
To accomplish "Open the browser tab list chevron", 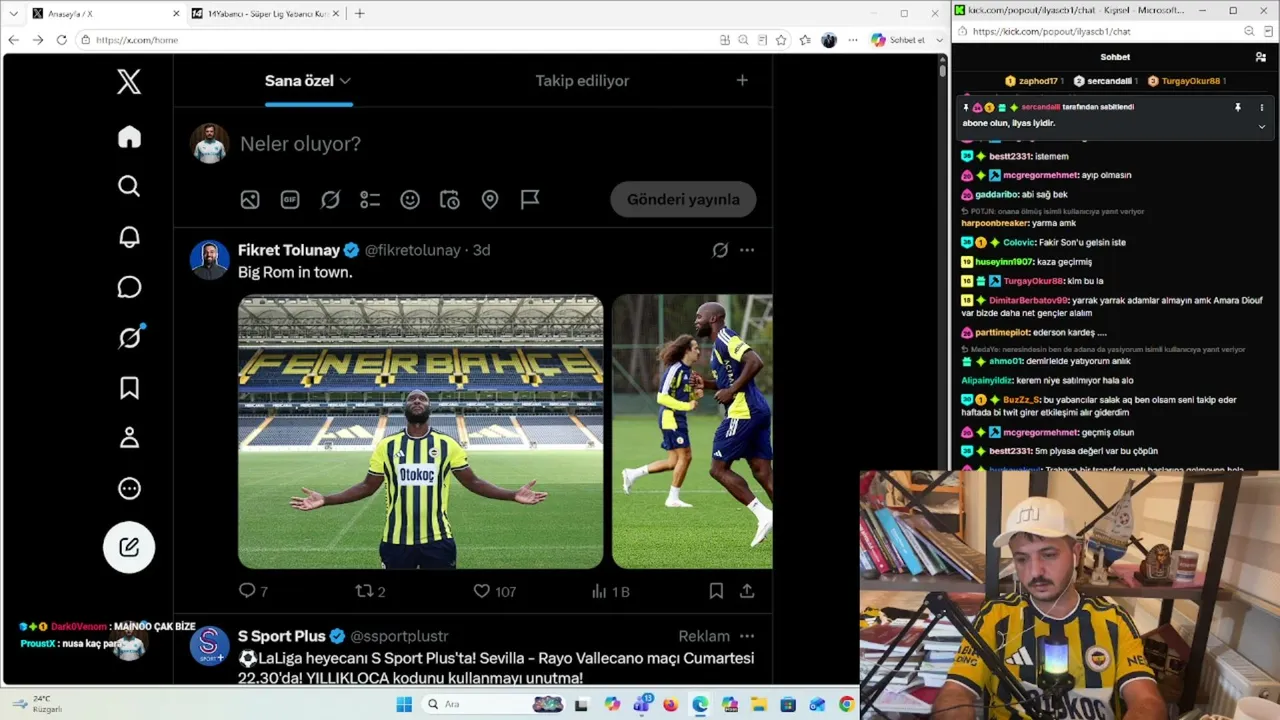I will tap(13, 13).
